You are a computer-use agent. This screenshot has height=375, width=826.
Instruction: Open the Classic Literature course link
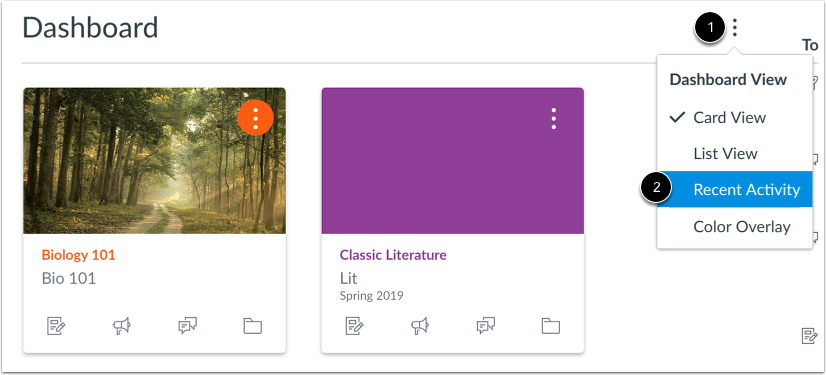(x=393, y=255)
